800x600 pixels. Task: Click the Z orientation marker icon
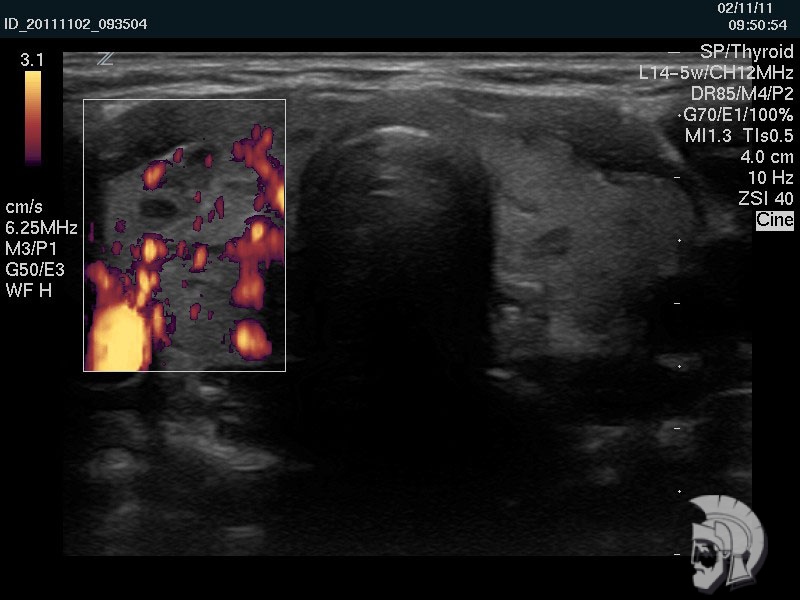click(105, 59)
